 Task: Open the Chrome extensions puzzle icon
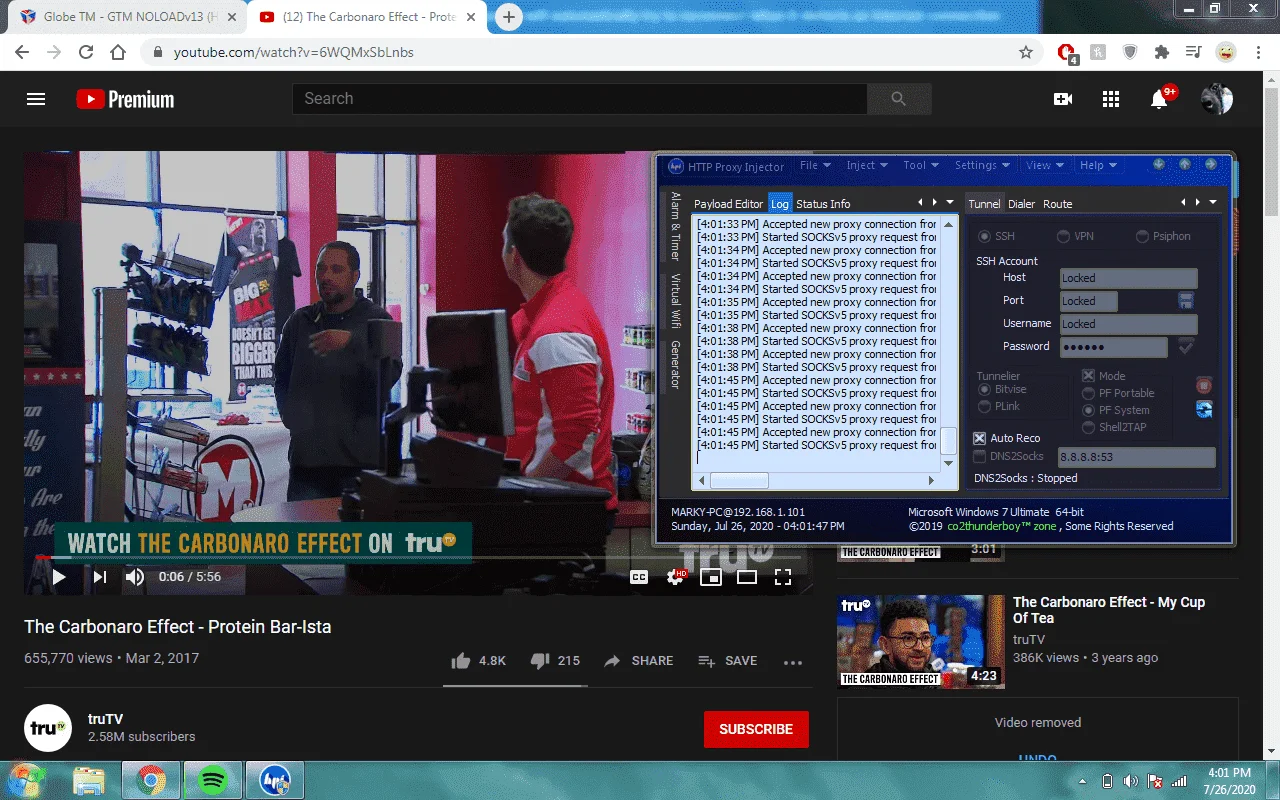tap(1161, 52)
